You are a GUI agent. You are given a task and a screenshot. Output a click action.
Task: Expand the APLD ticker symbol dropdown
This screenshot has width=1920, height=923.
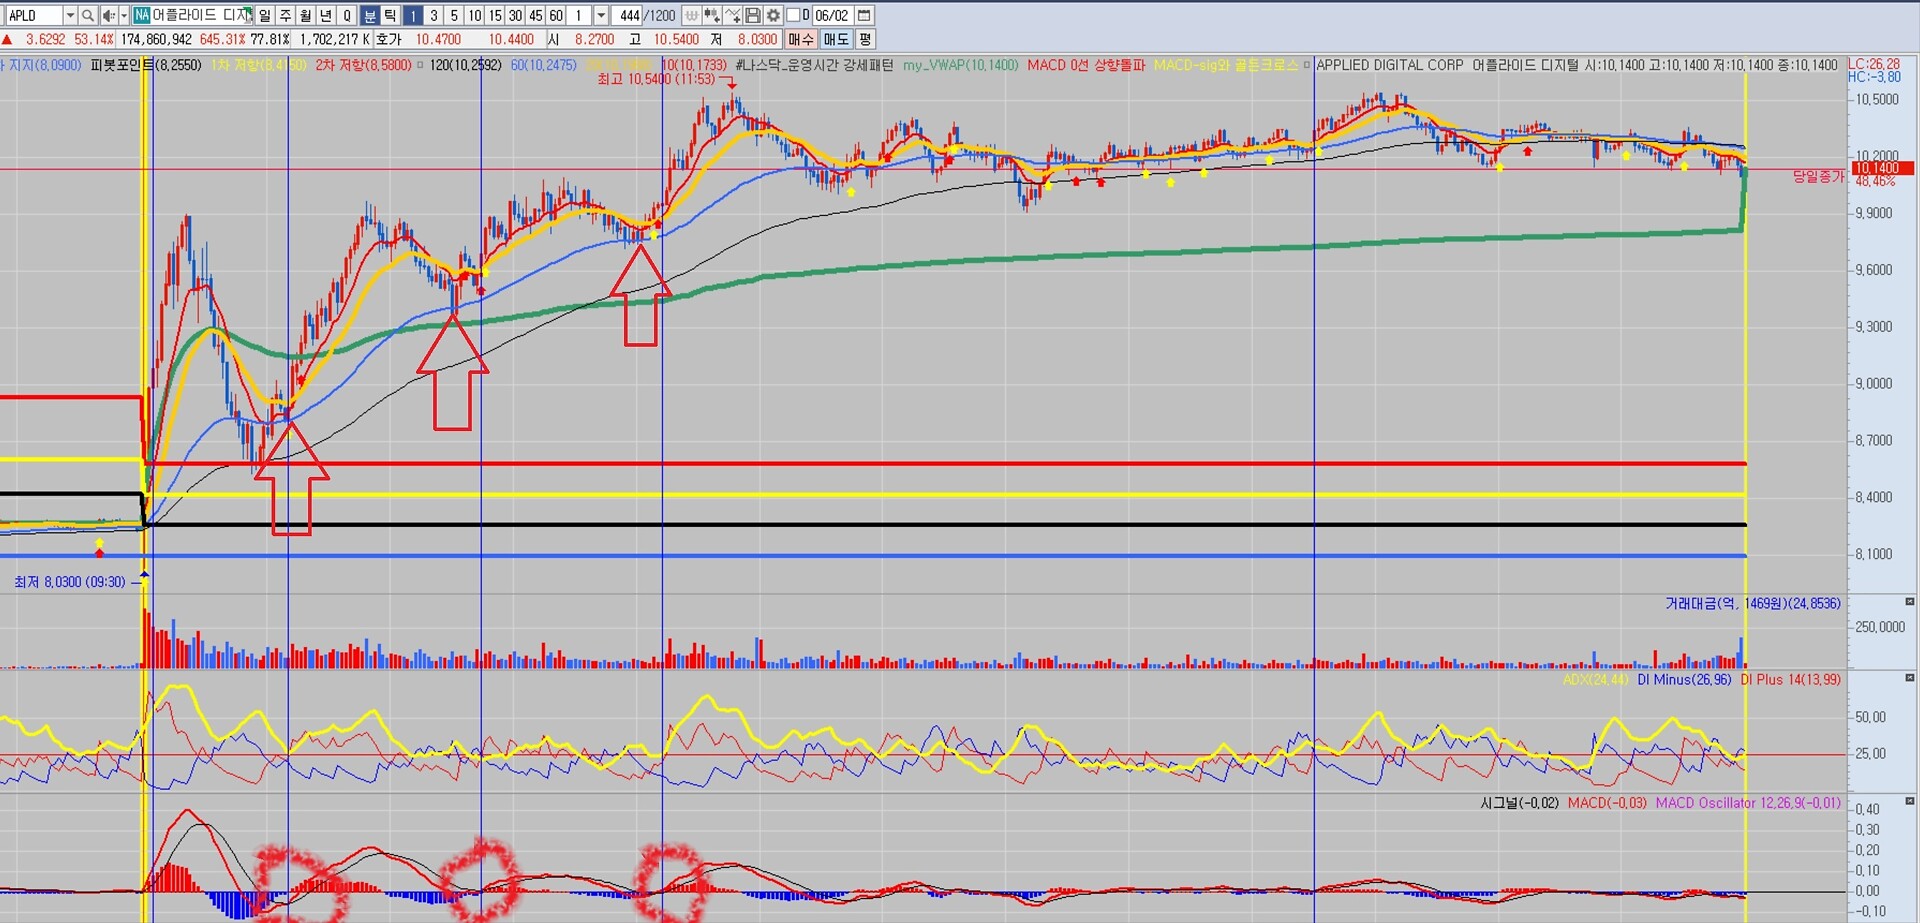(69, 15)
